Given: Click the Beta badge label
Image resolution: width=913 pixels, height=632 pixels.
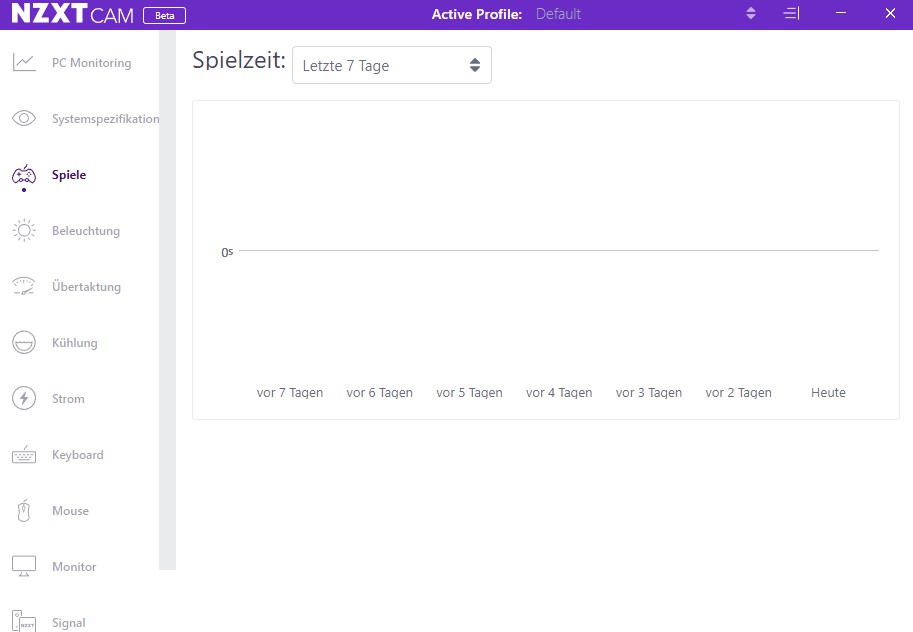Looking at the screenshot, I should tap(164, 15).
